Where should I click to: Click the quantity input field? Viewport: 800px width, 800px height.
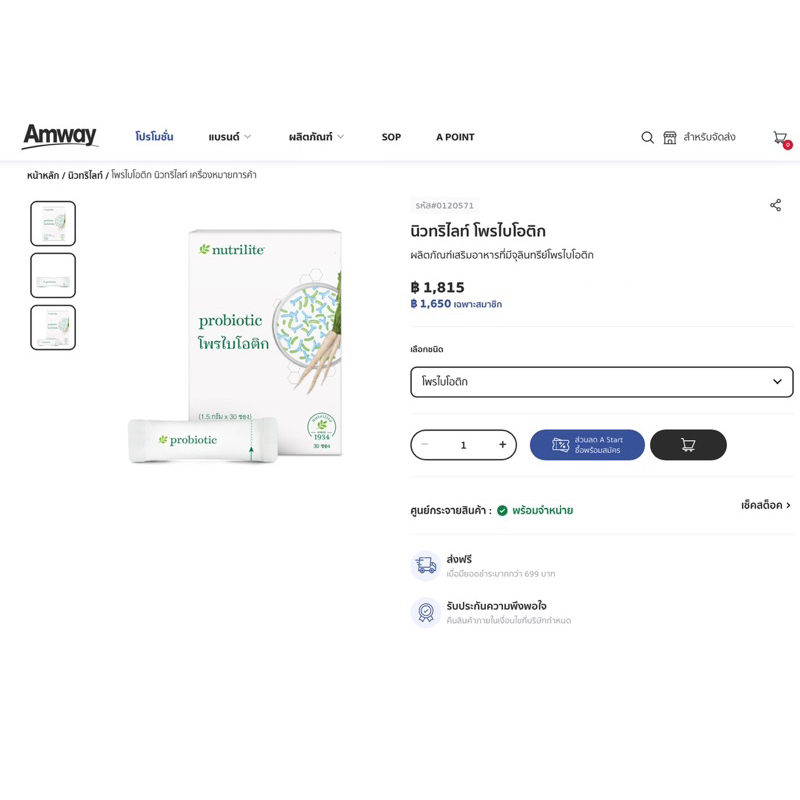pyautogui.click(x=463, y=445)
